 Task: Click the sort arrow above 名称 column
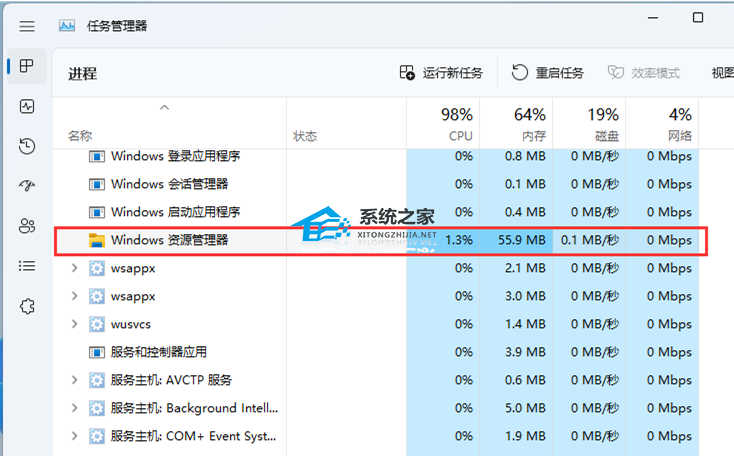point(164,108)
